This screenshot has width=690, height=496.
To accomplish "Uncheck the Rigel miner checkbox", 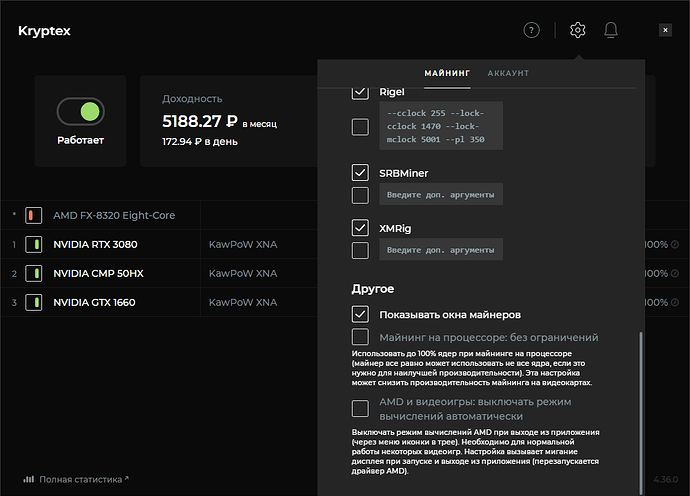I will pyautogui.click(x=360, y=92).
